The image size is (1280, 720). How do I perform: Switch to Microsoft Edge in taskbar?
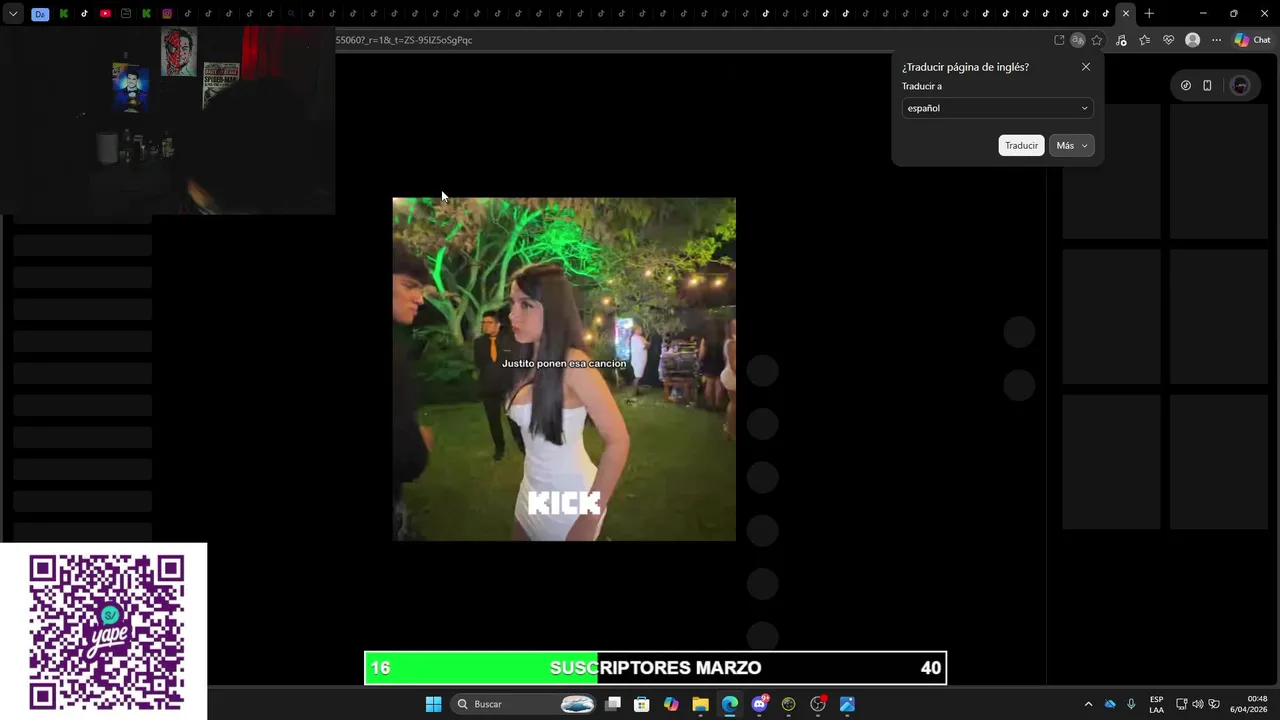pyautogui.click(x=730, y=704)
